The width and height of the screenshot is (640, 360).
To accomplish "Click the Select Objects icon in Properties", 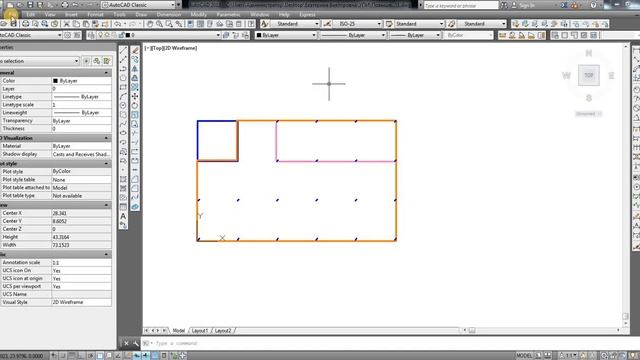I will (96, 61).
